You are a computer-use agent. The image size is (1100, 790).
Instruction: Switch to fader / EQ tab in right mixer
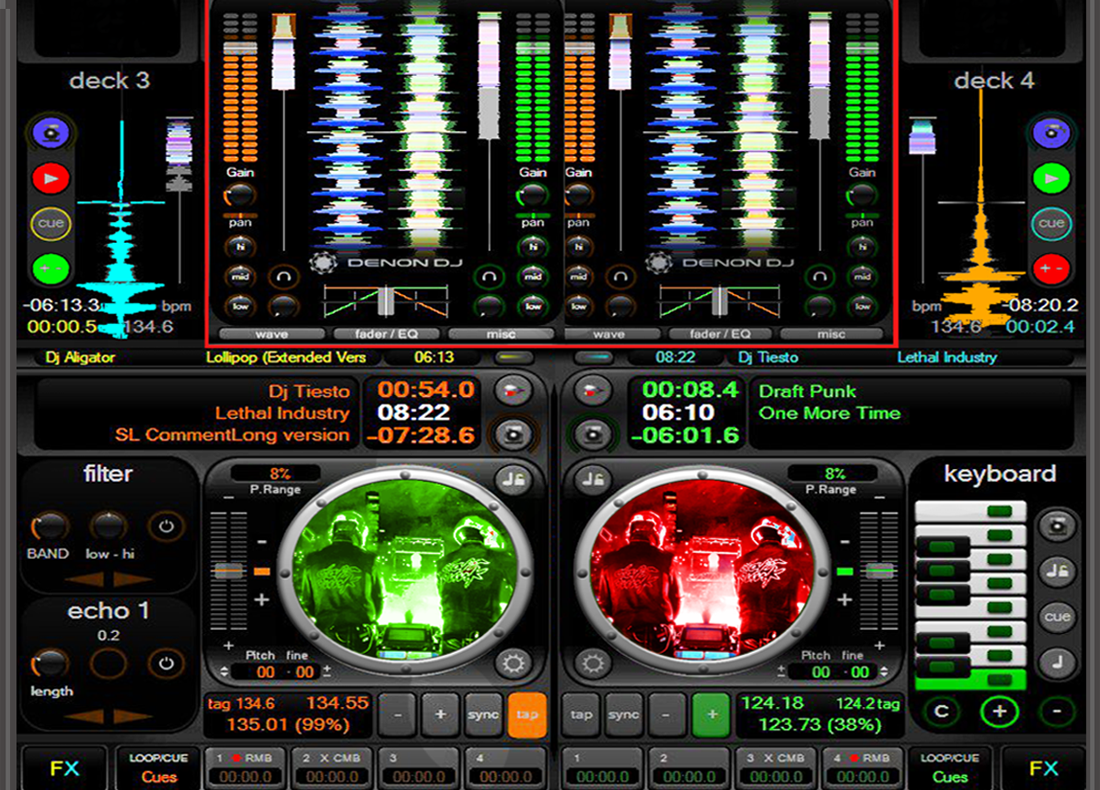[720, 335]
